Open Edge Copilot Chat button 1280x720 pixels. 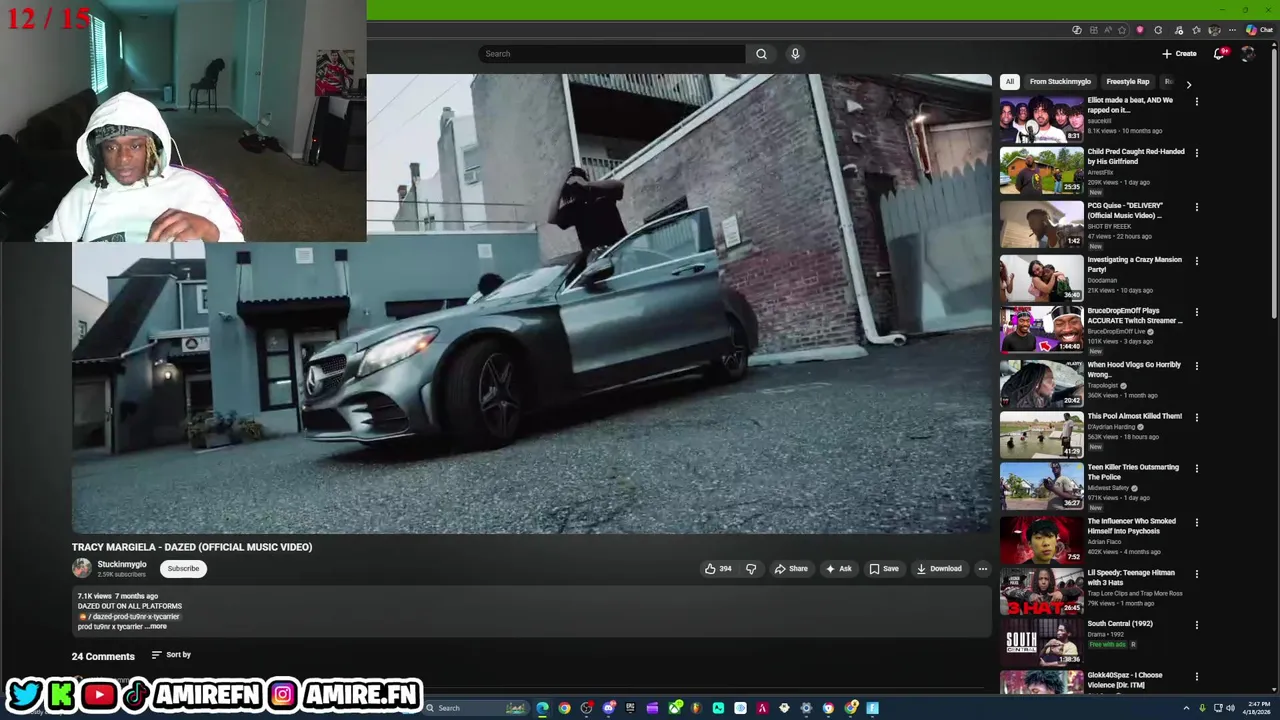click(x=1259, y=30)
